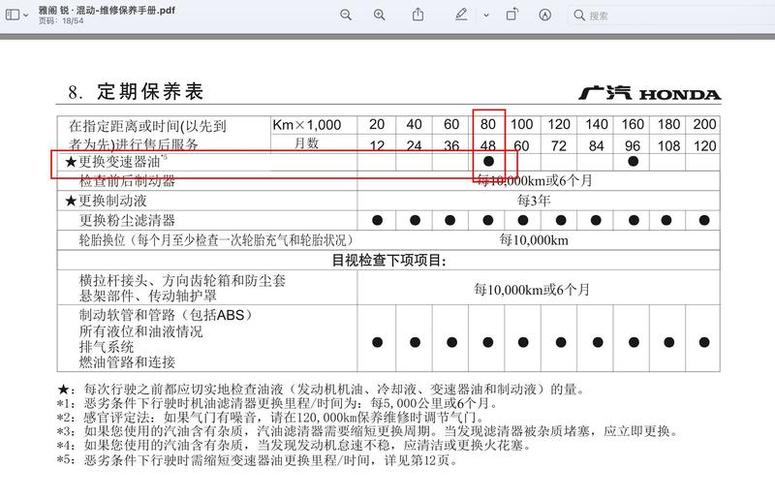Focus the search field
The image size is (775, 500).
pos(670,15)
